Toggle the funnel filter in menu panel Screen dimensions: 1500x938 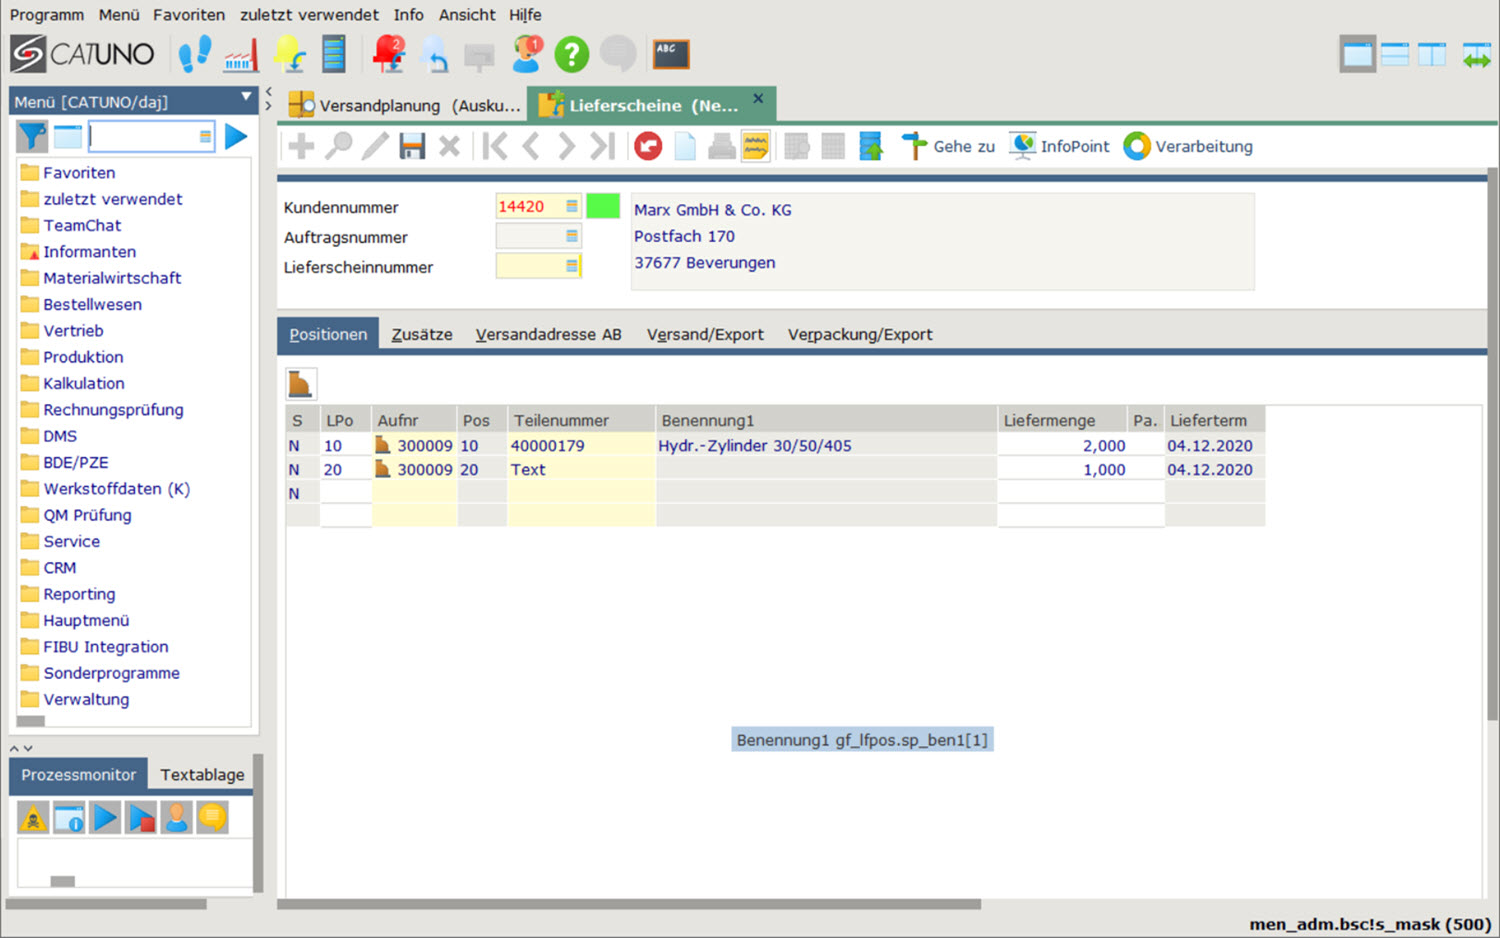click(x=32, y=136)
